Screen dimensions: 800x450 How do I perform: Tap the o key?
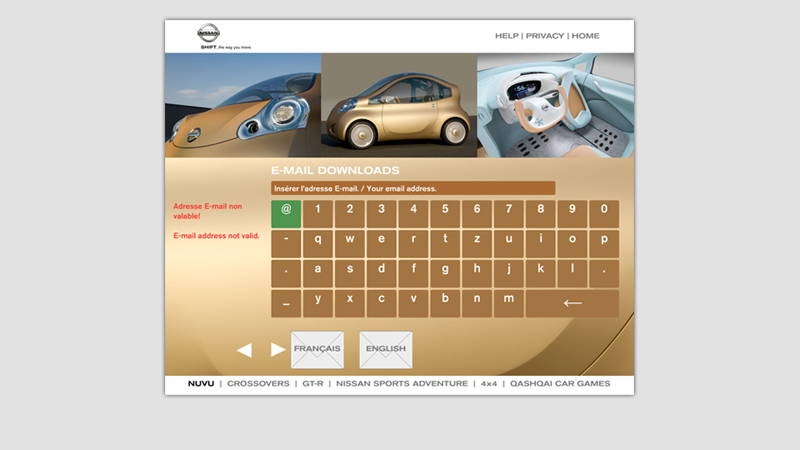(572, 244)
